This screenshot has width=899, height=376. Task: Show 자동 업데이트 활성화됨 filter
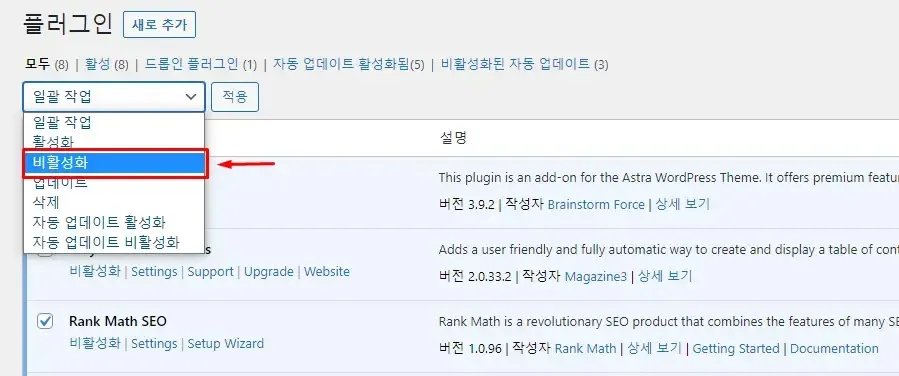click(348, 64)
